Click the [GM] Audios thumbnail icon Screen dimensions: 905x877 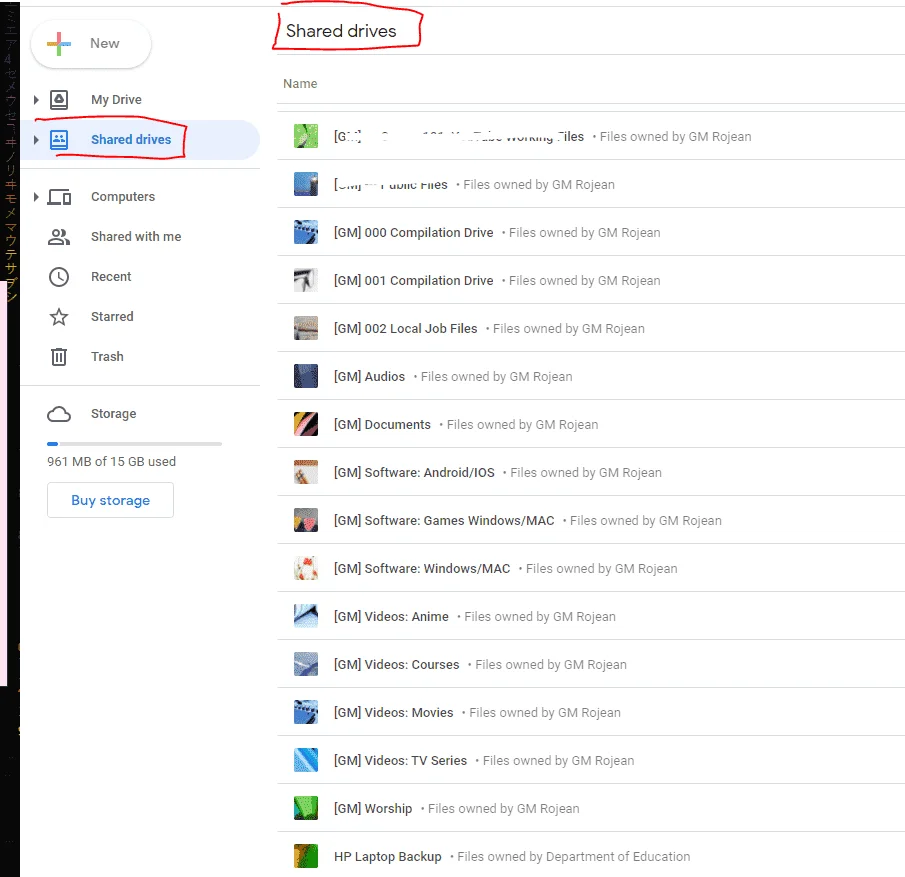[x=306, y=376]
